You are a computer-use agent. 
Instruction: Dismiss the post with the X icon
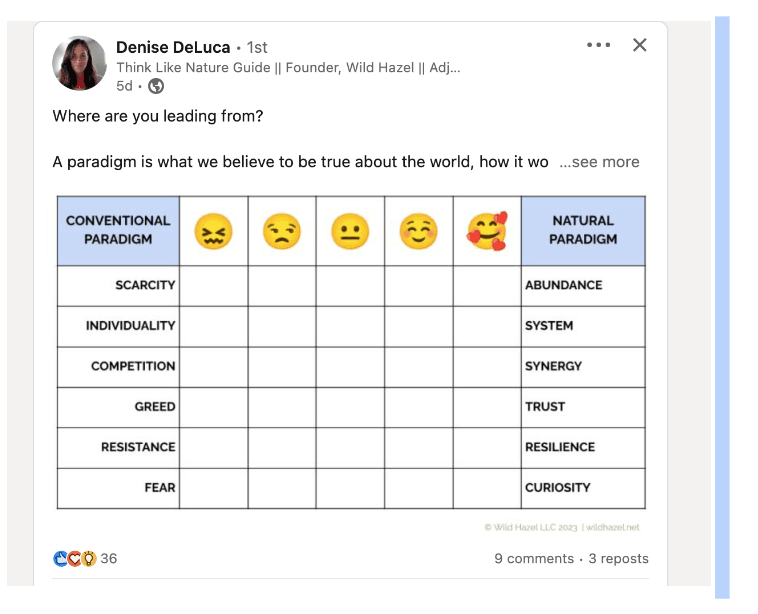point(640,45)
